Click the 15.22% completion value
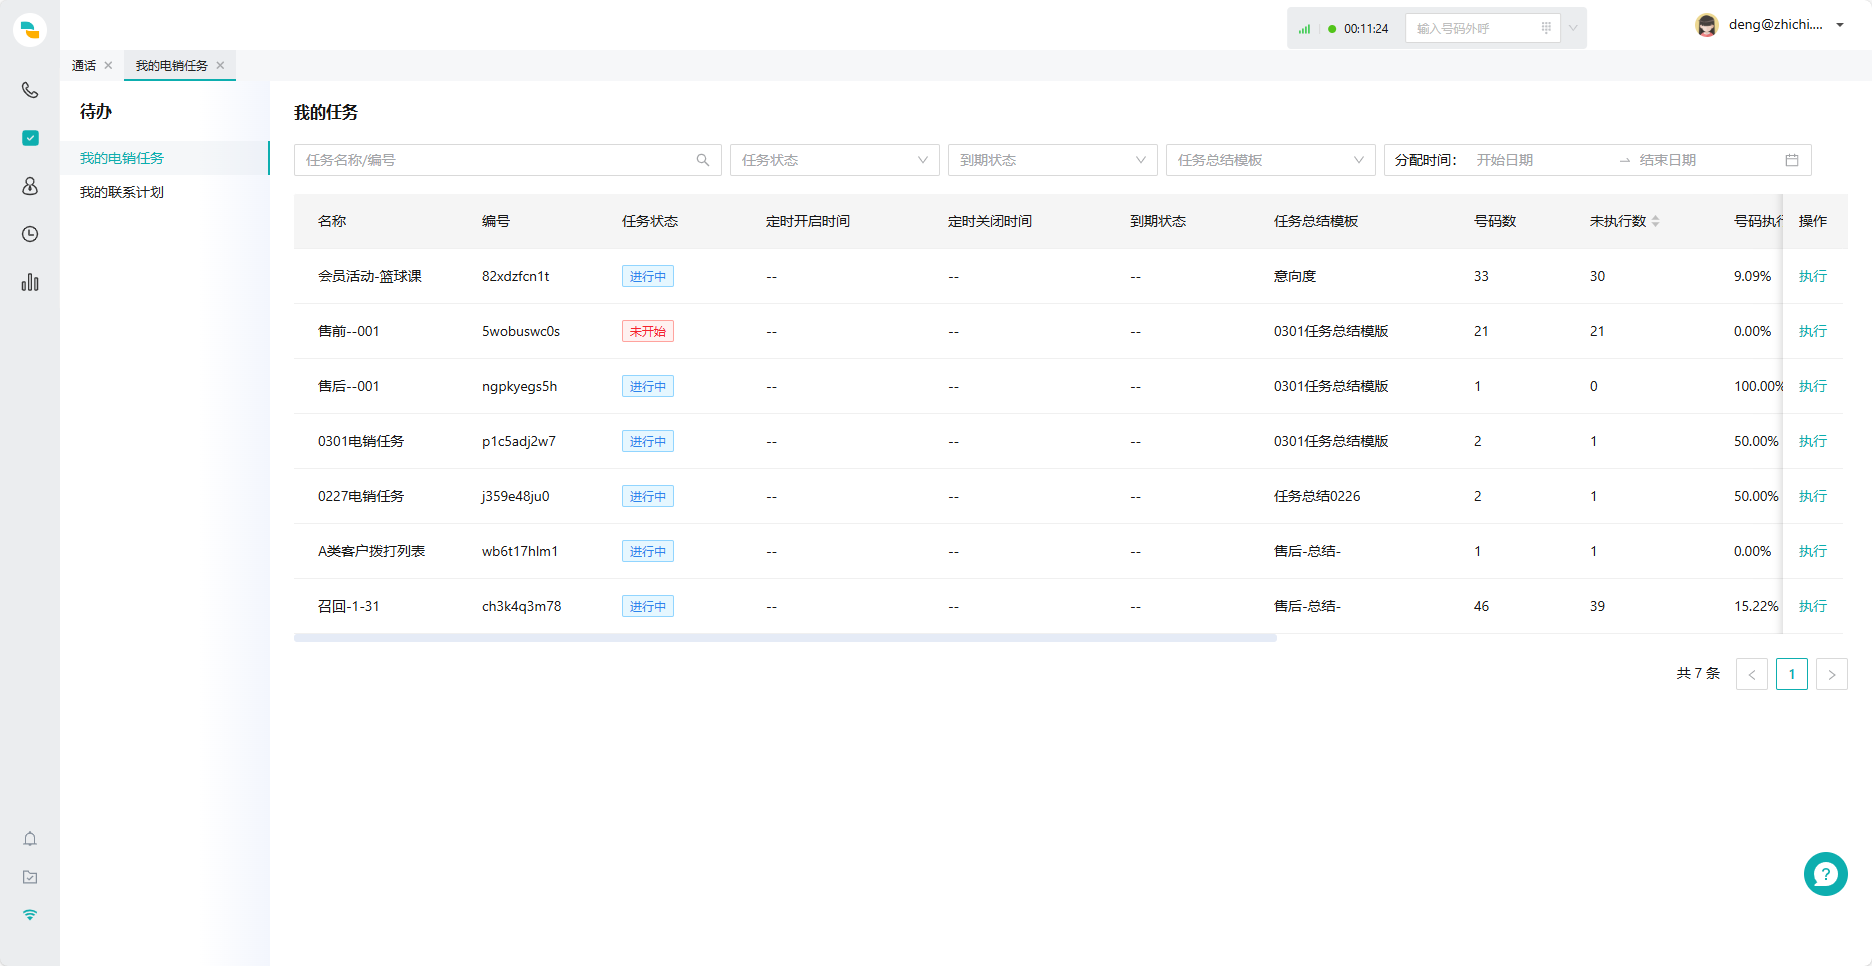This screenshot has width=1872, height=966. pos(1756,606)
